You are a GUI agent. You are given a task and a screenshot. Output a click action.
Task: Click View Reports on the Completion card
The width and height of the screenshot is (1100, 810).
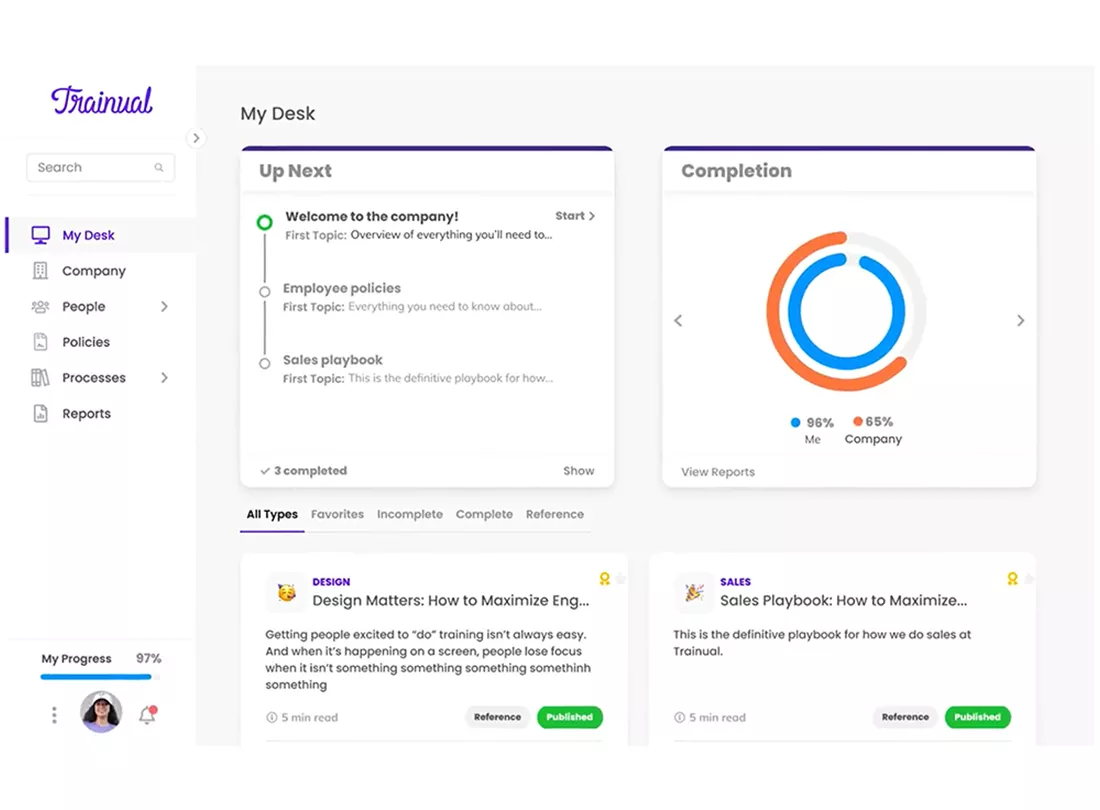[x=717, y=471]
